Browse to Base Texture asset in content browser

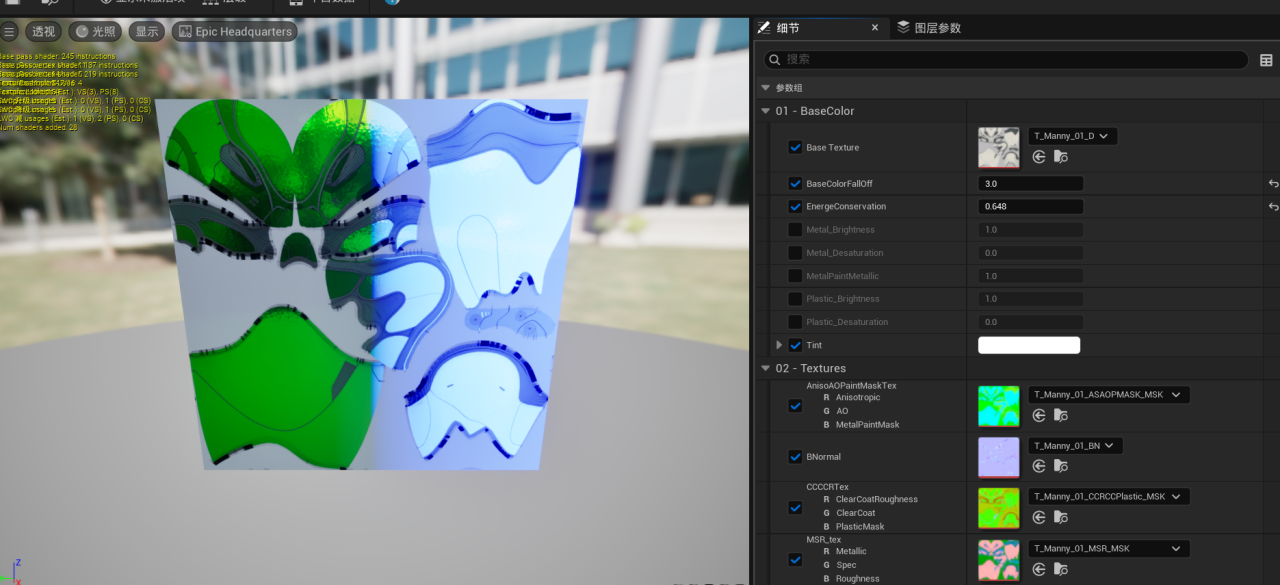click(1060, 157)
